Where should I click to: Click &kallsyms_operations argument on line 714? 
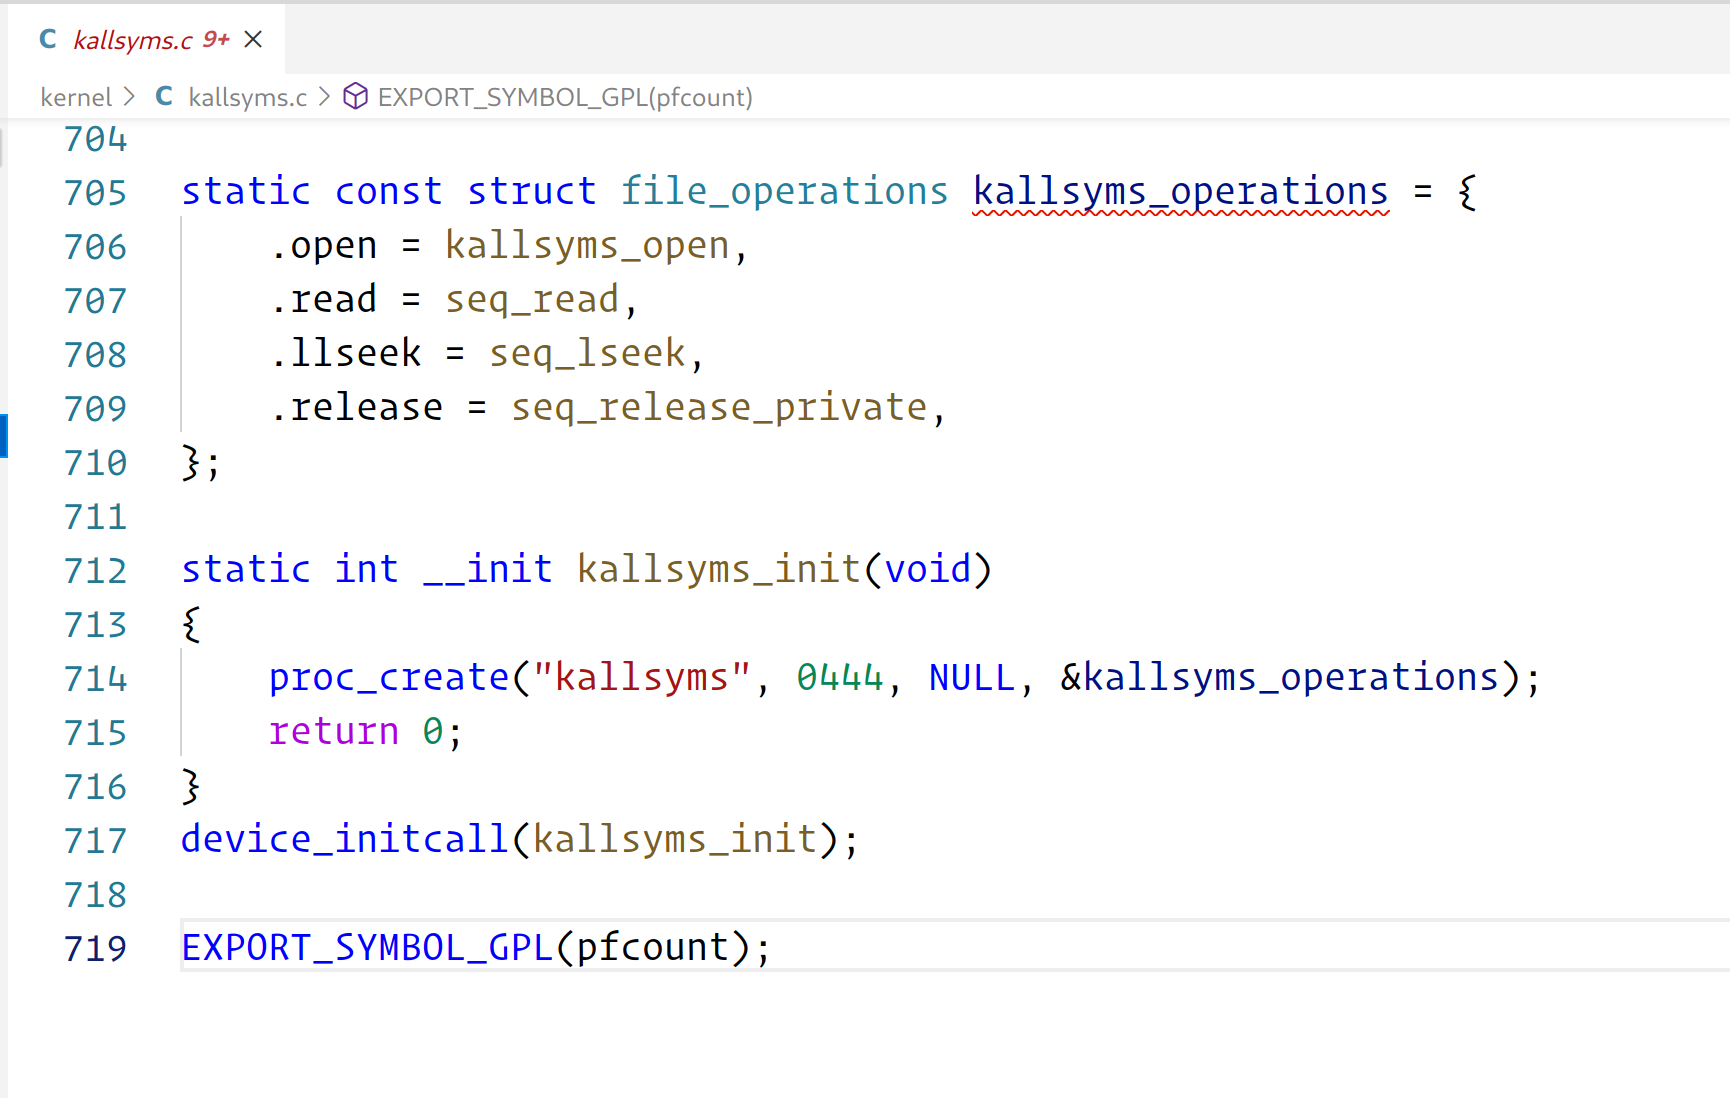pos(1280,677)
